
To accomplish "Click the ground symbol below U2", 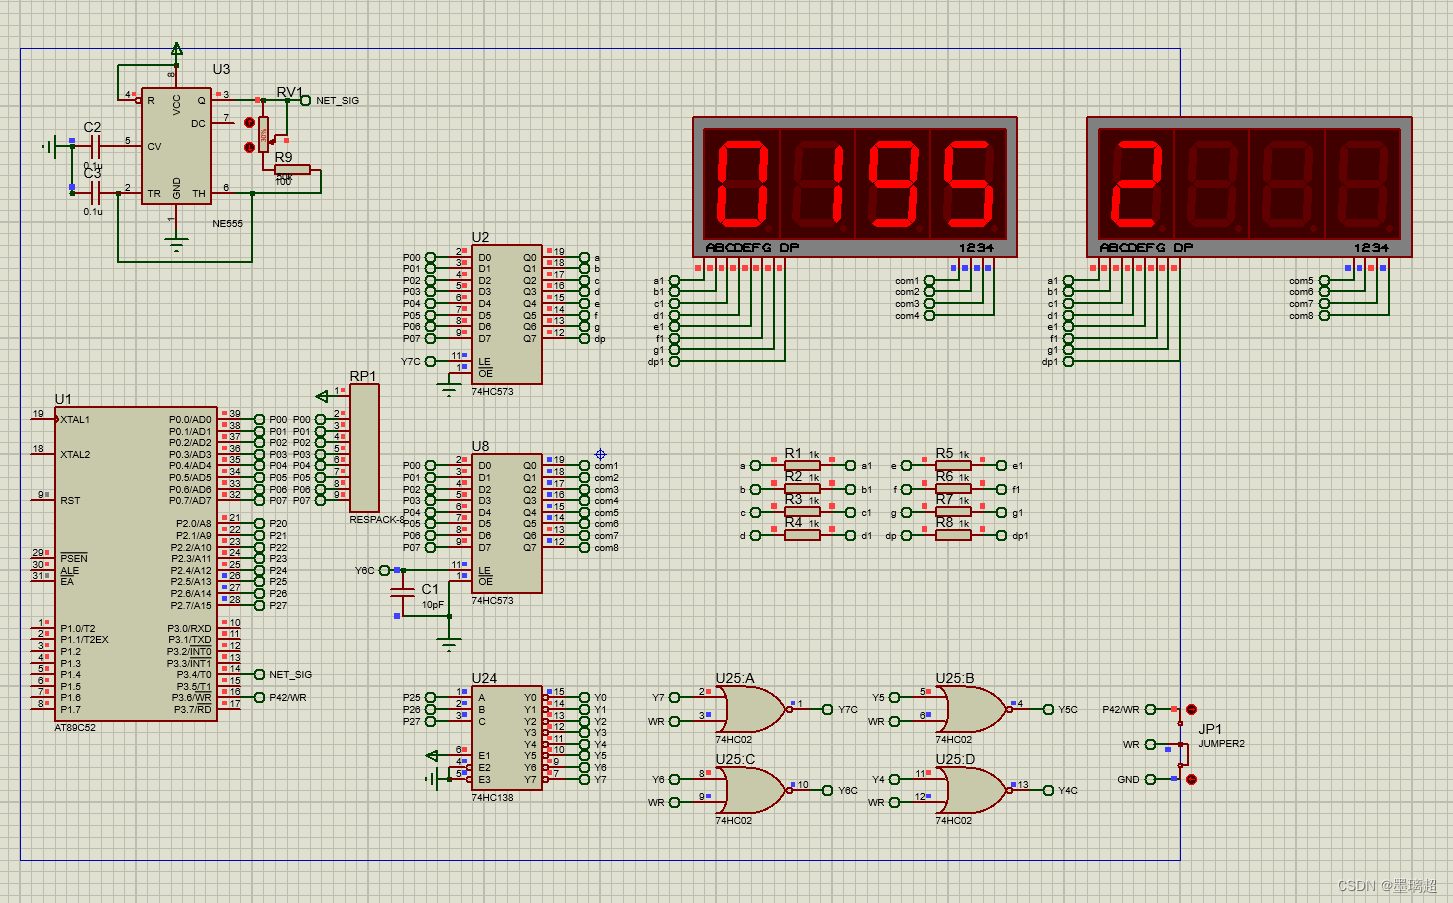I will click(449, 388).
